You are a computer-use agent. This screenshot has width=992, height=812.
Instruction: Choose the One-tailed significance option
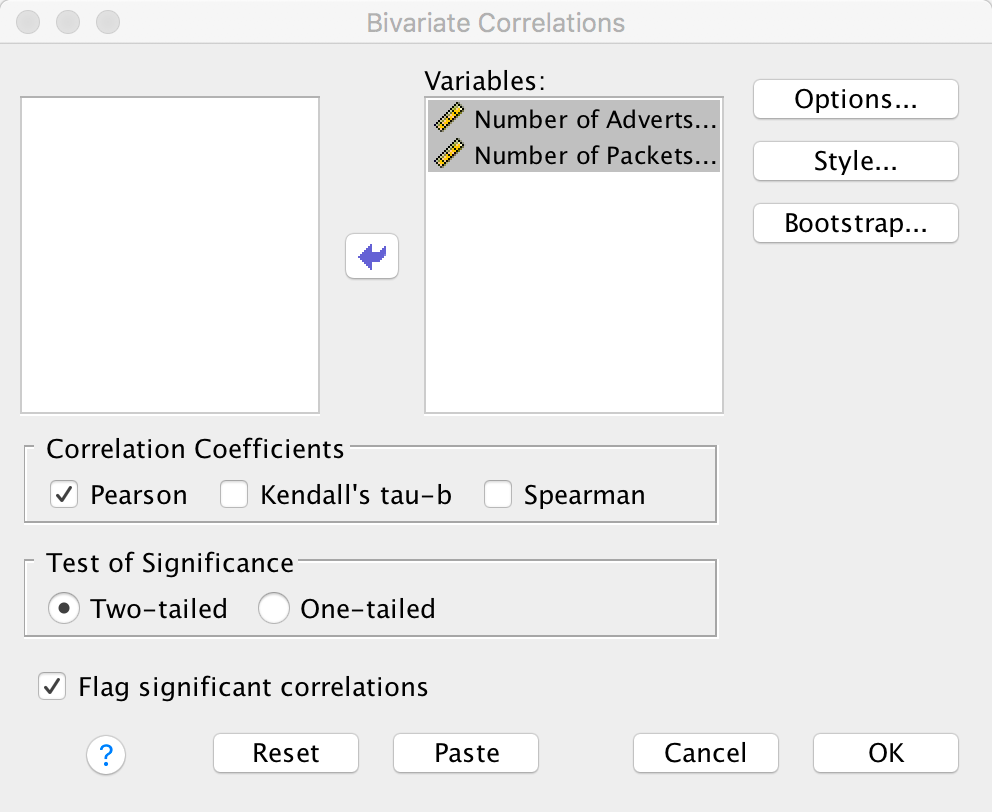tap(274, 608)
